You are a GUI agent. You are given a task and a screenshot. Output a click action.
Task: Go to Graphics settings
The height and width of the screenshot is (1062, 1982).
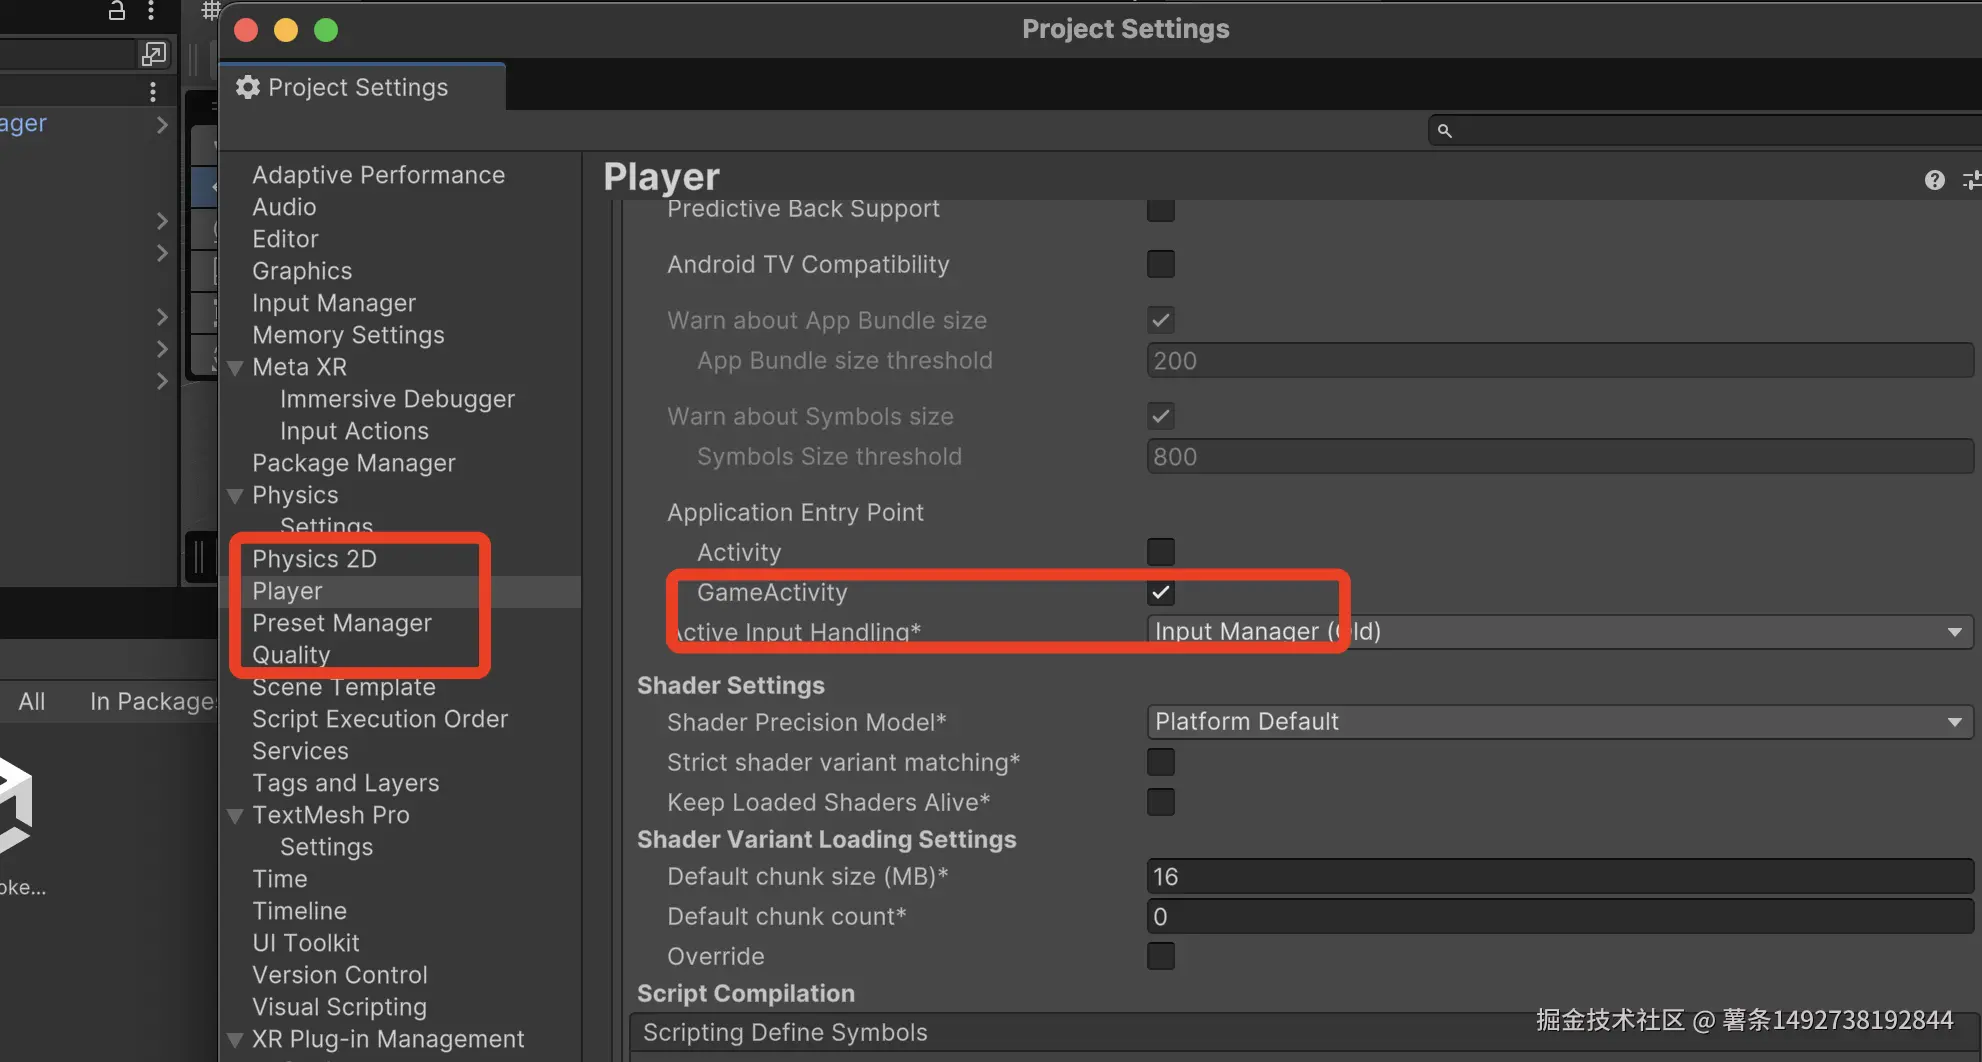(302, 271)
